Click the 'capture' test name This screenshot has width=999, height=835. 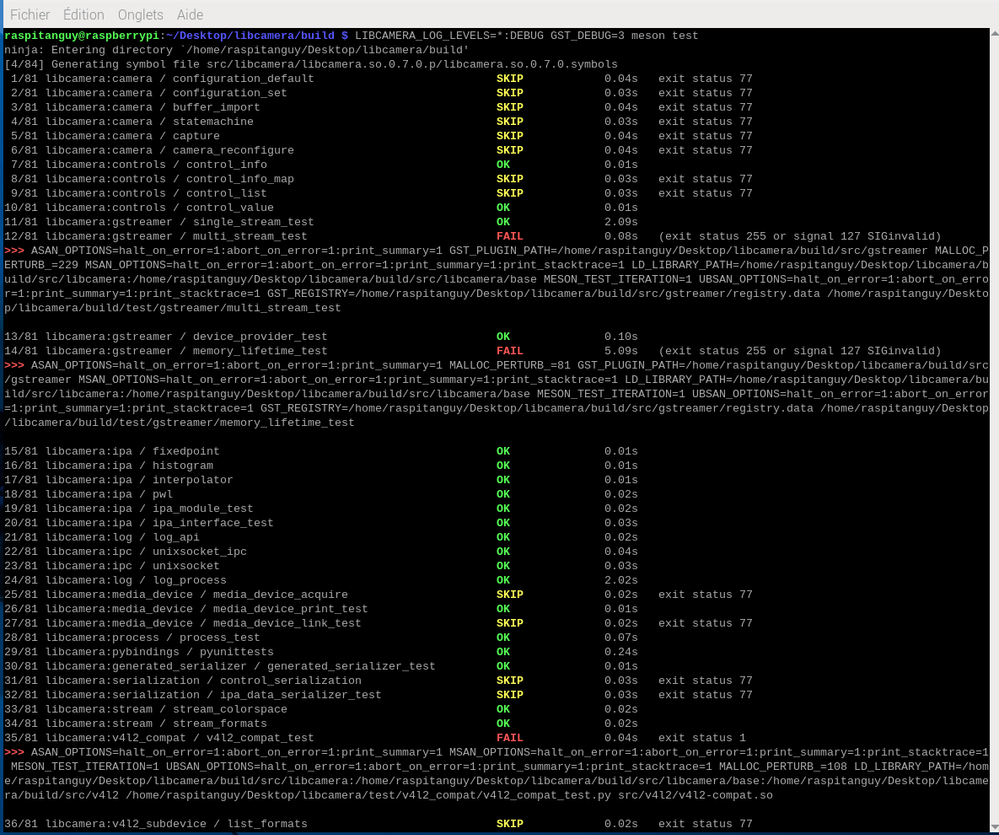pos(196,136)
